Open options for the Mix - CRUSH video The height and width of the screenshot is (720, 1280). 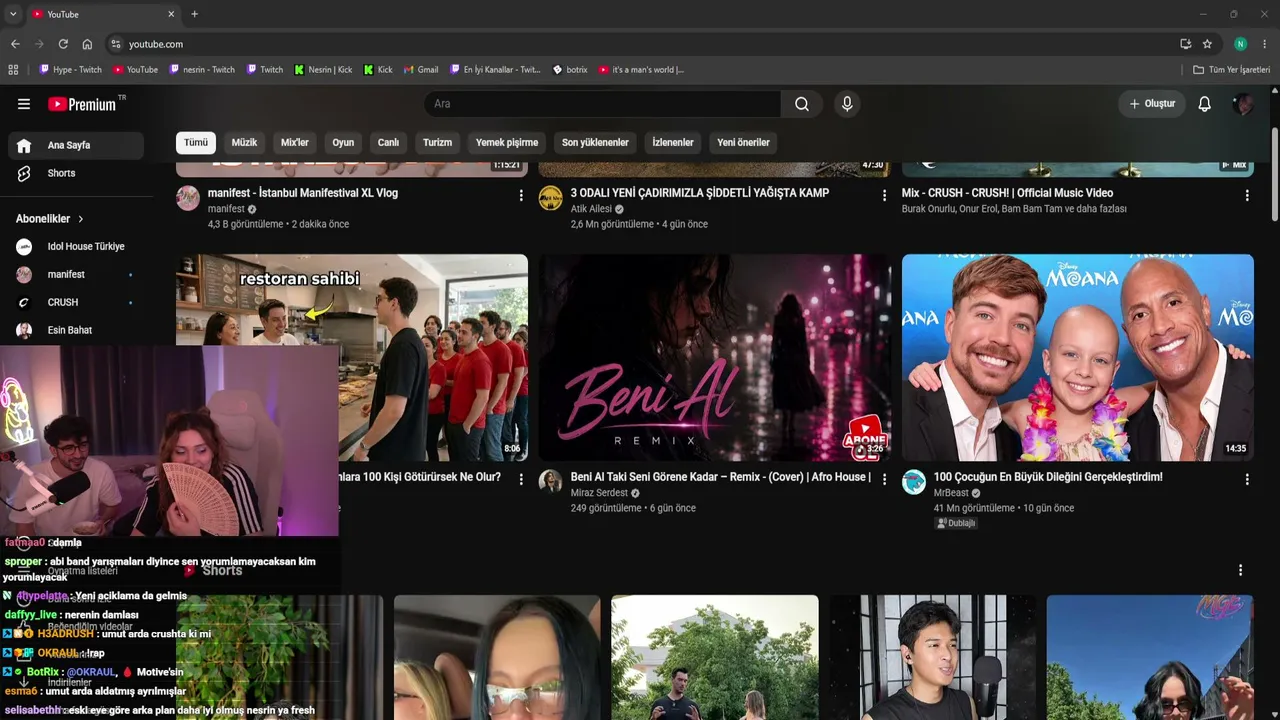tap(1247, 196)
